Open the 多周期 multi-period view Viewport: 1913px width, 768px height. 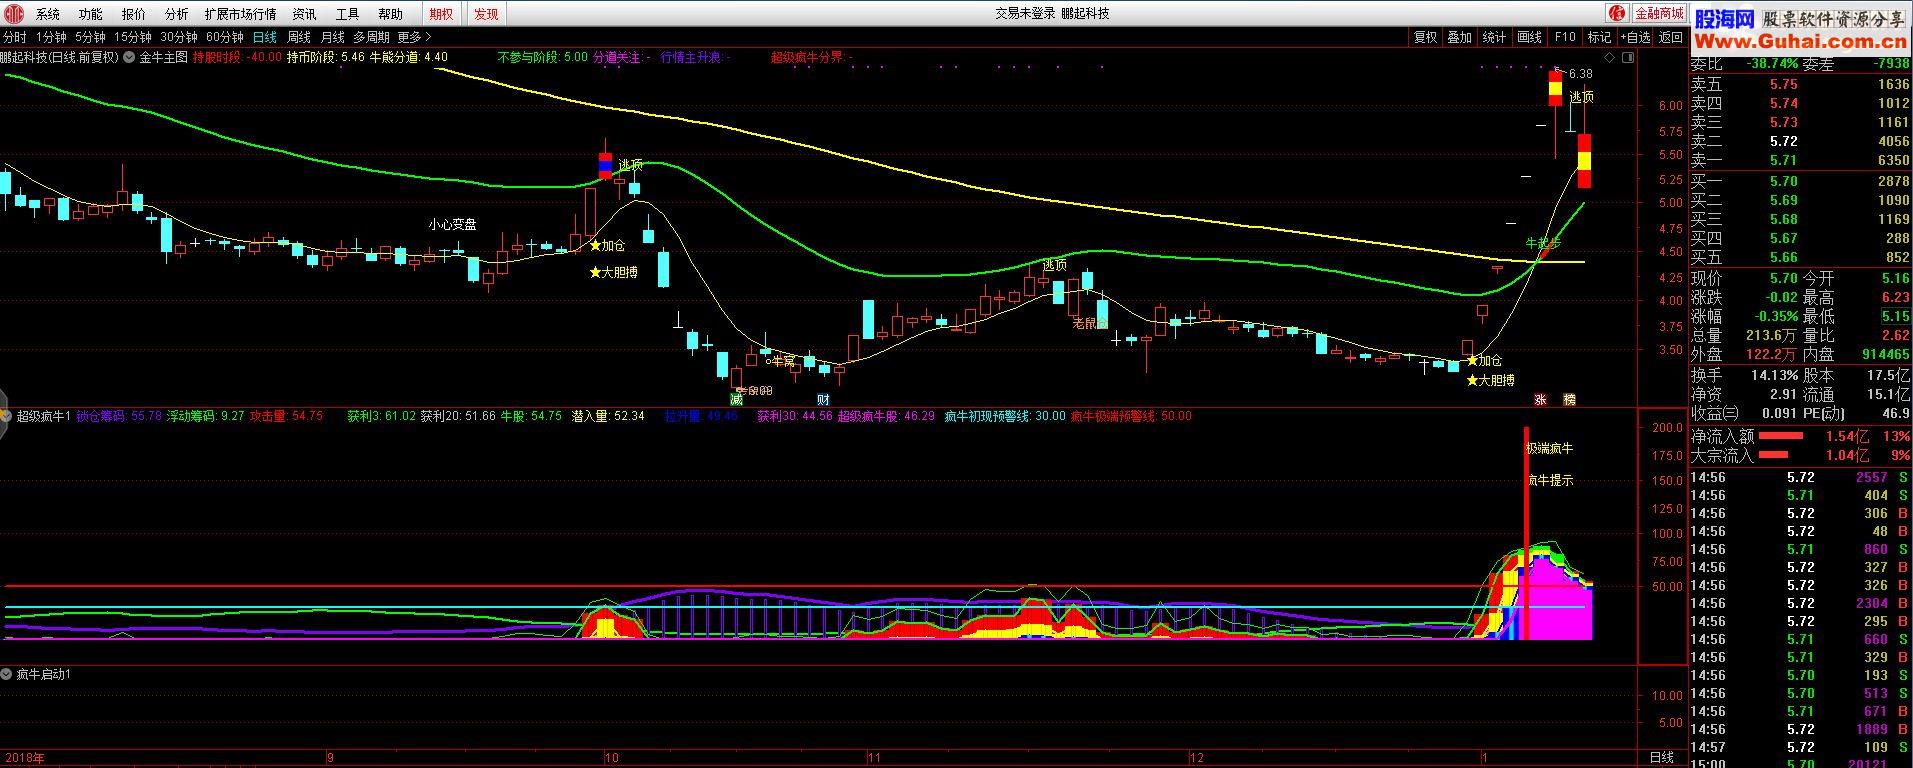tap(371, 37)
